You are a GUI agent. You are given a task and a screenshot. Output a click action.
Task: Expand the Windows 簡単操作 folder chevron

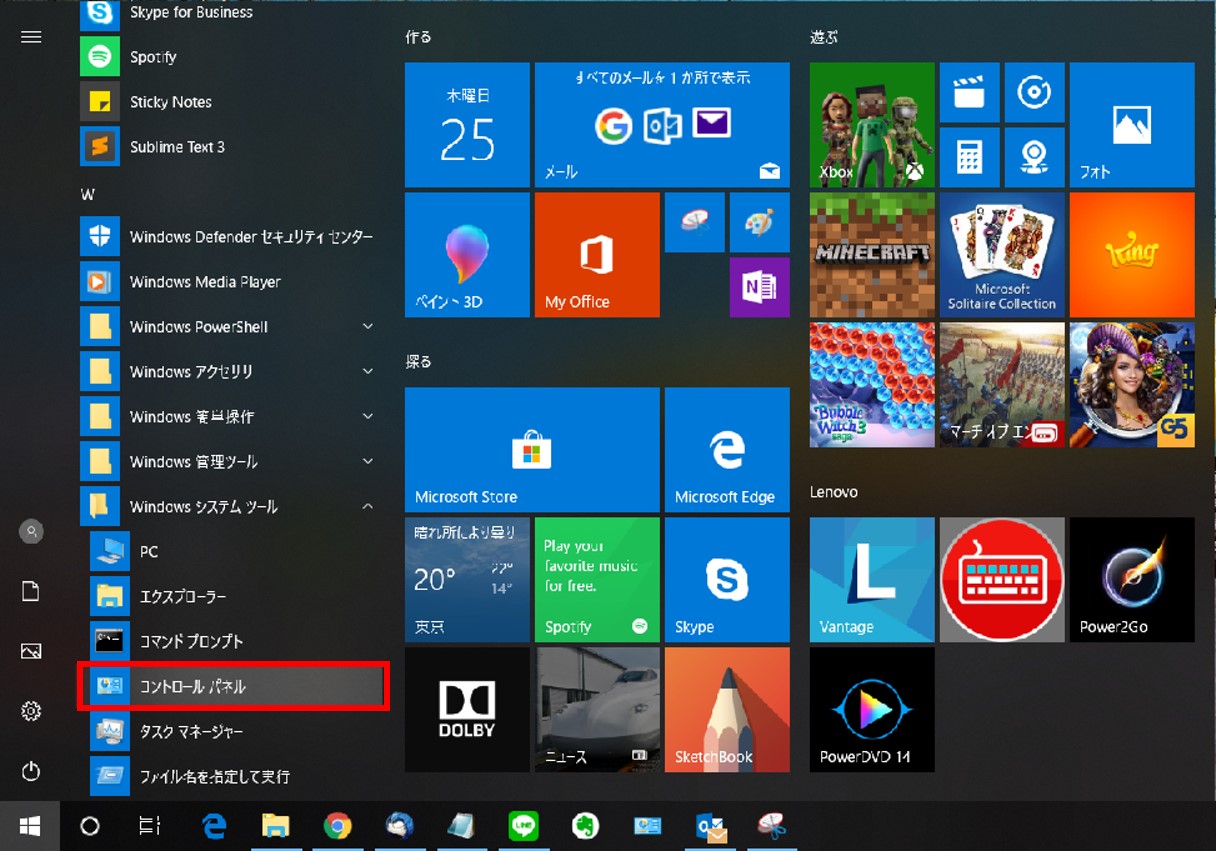point(368,417)
